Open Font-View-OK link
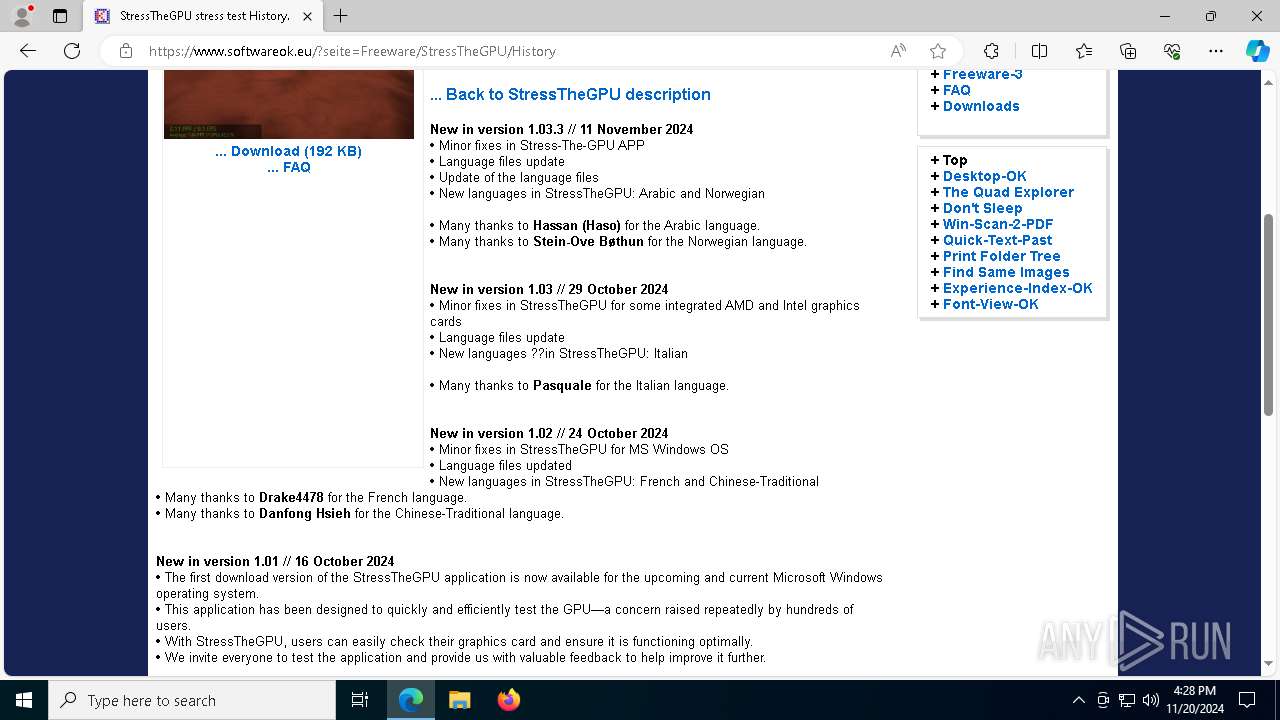The height and width of the screenshot is (720, 1280). click(x=990, y=304)
